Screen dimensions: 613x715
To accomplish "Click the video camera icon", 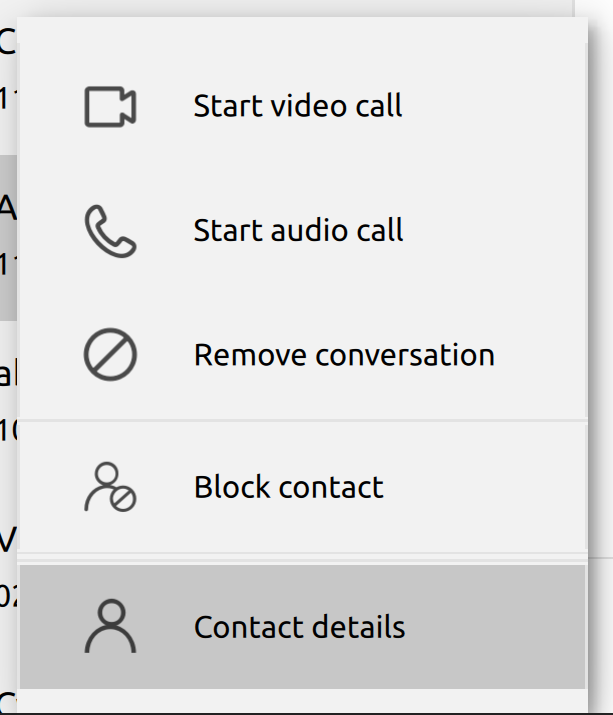I will [x=110, y=106].
